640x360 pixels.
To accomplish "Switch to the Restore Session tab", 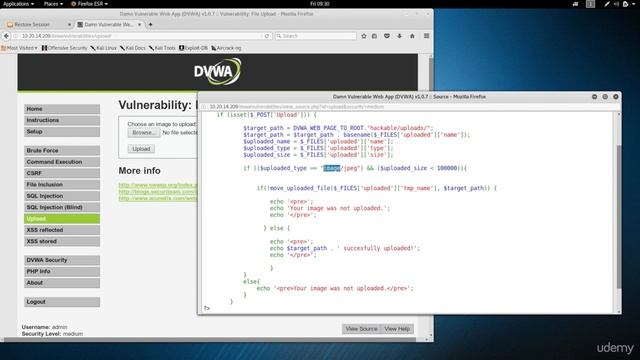I will click(36, 24).
